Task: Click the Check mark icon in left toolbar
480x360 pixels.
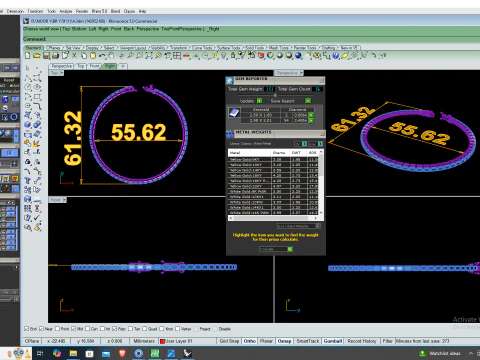Action: coord(37,218)
